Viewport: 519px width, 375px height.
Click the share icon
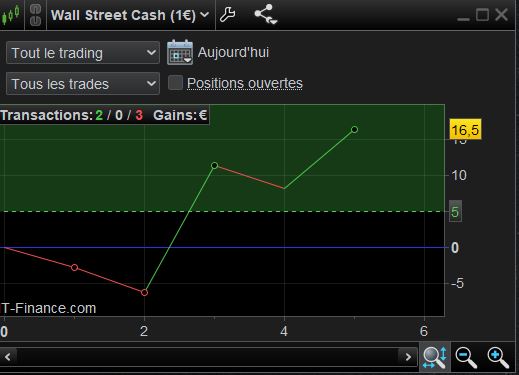click(265, 14)
